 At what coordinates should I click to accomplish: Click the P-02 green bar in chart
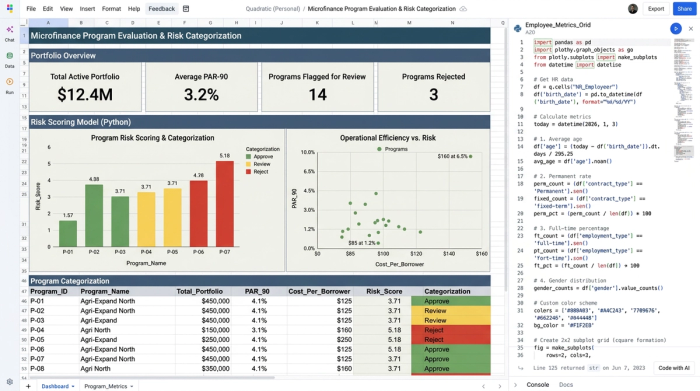pyautogui.click(x=94, y=216)
